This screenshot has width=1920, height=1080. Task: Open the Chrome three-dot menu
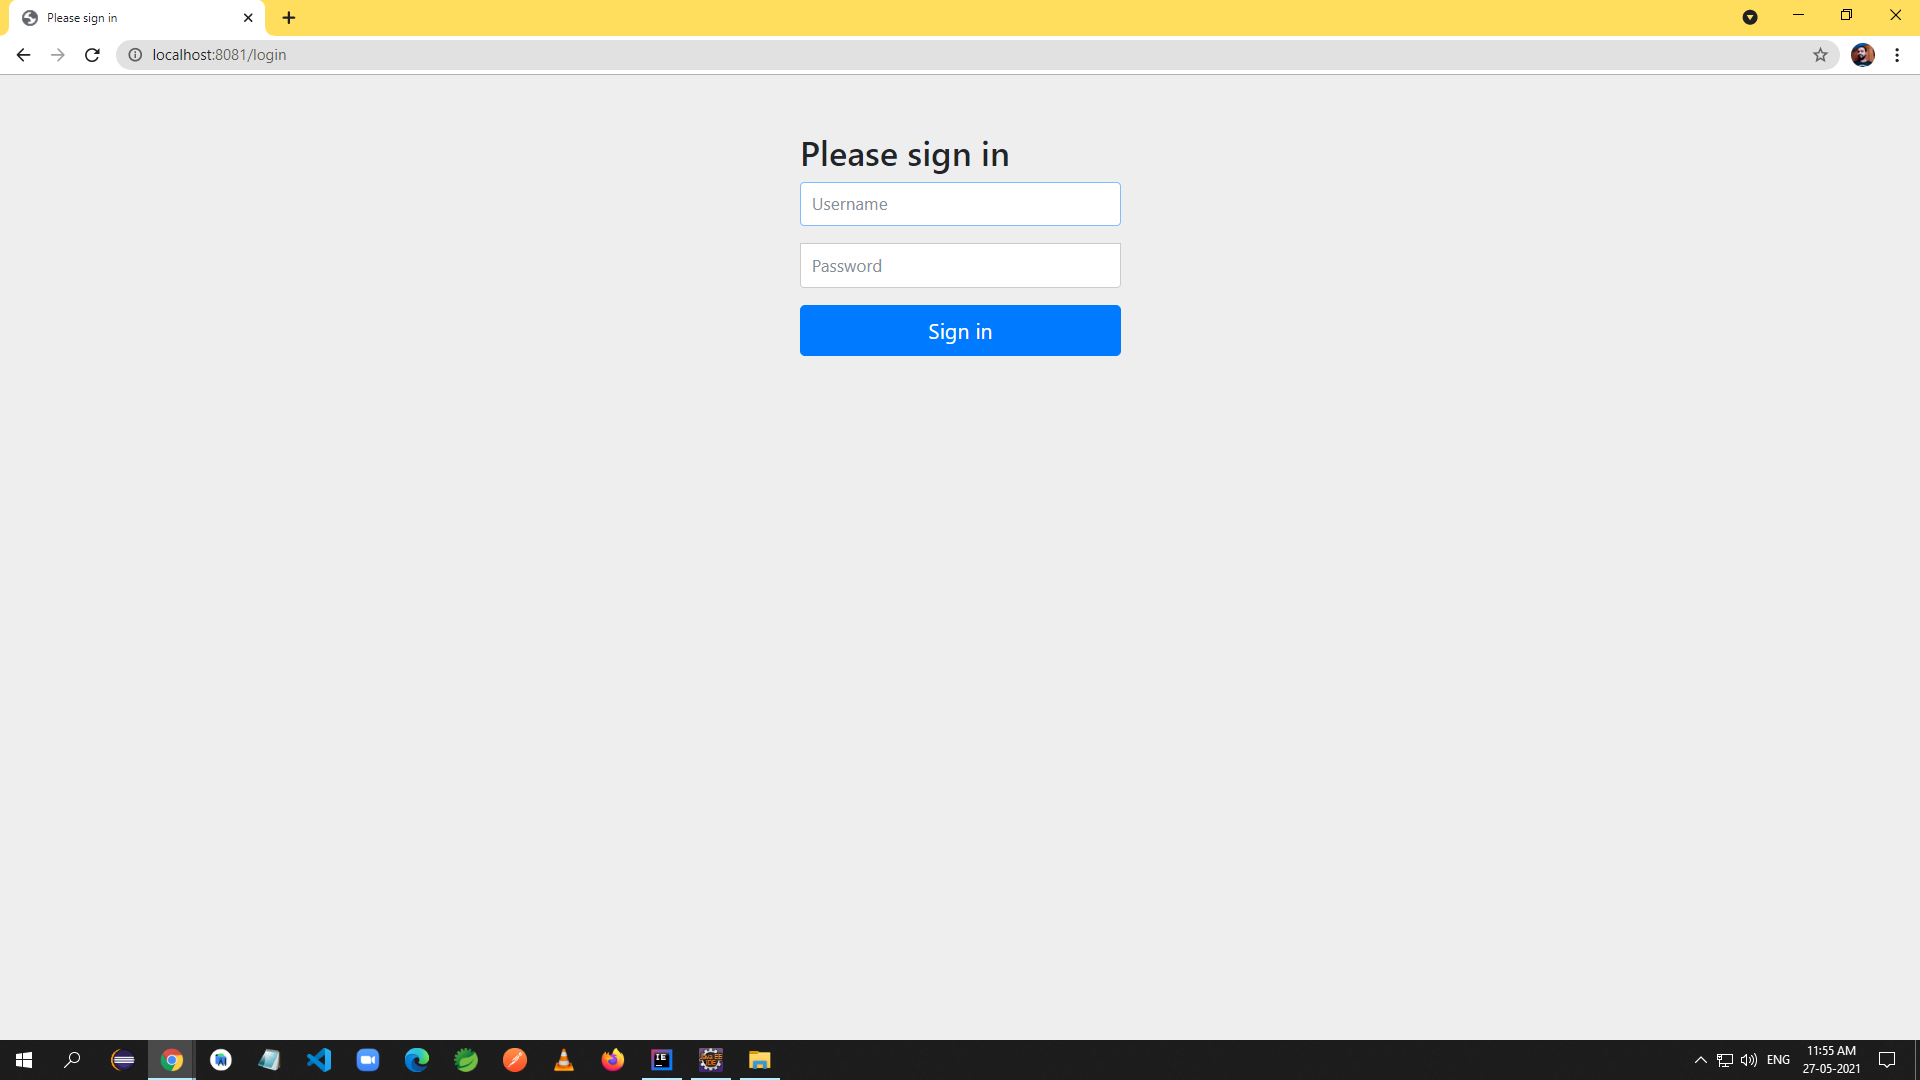point(1897,55)
